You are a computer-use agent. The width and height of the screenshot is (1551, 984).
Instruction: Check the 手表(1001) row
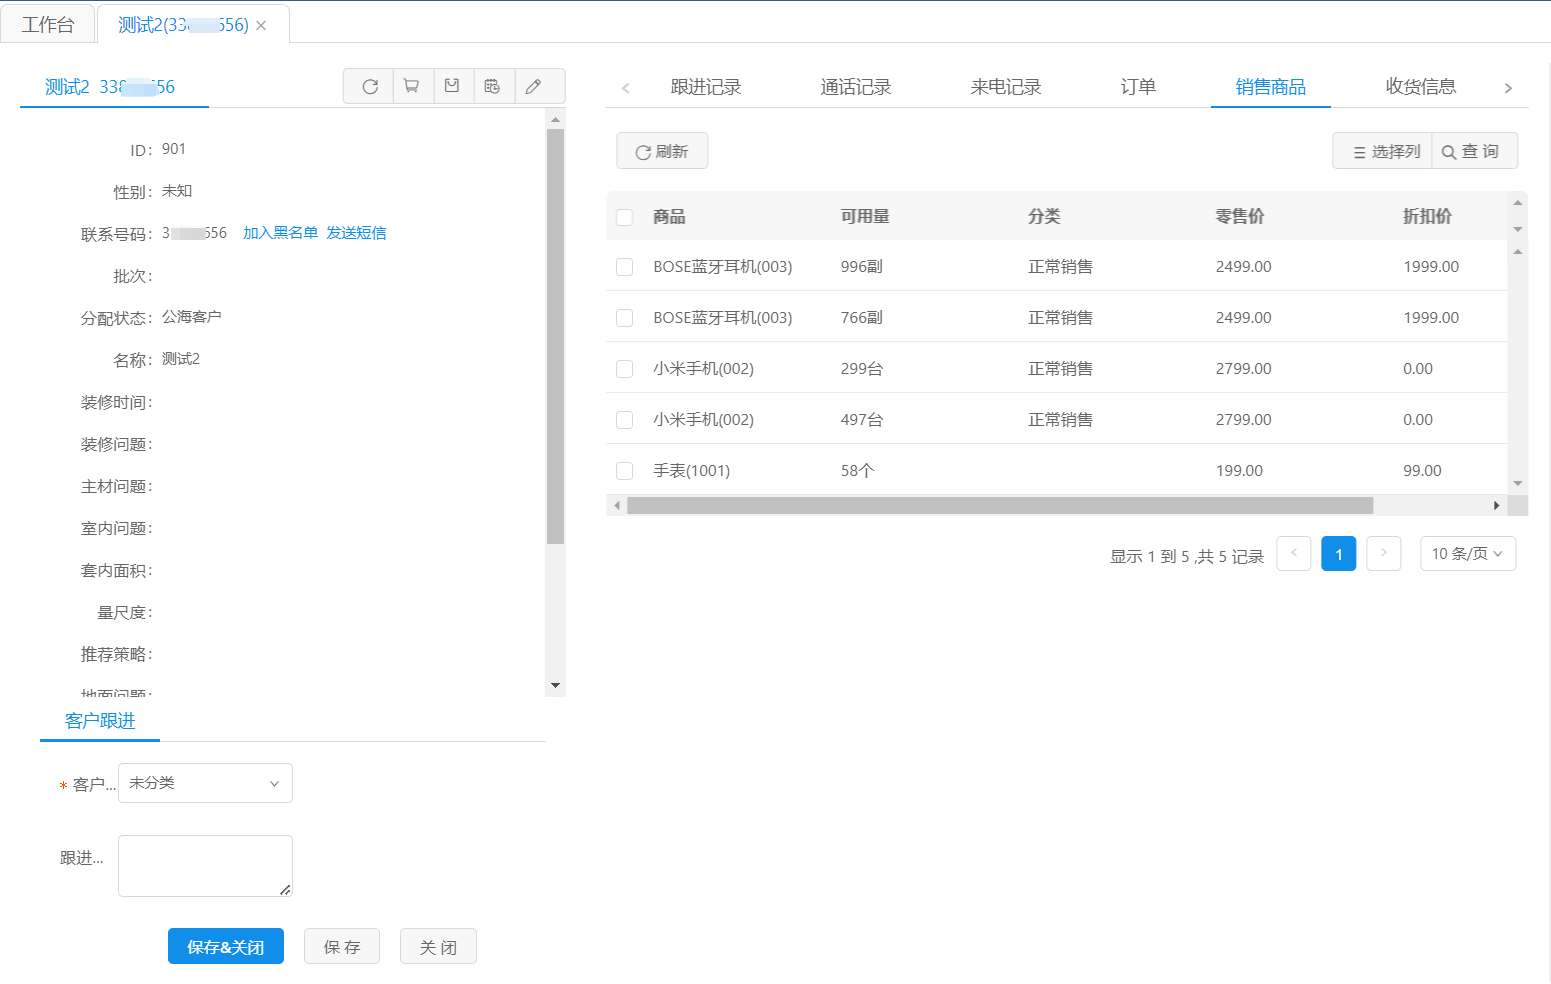click(x=625, y=471)
